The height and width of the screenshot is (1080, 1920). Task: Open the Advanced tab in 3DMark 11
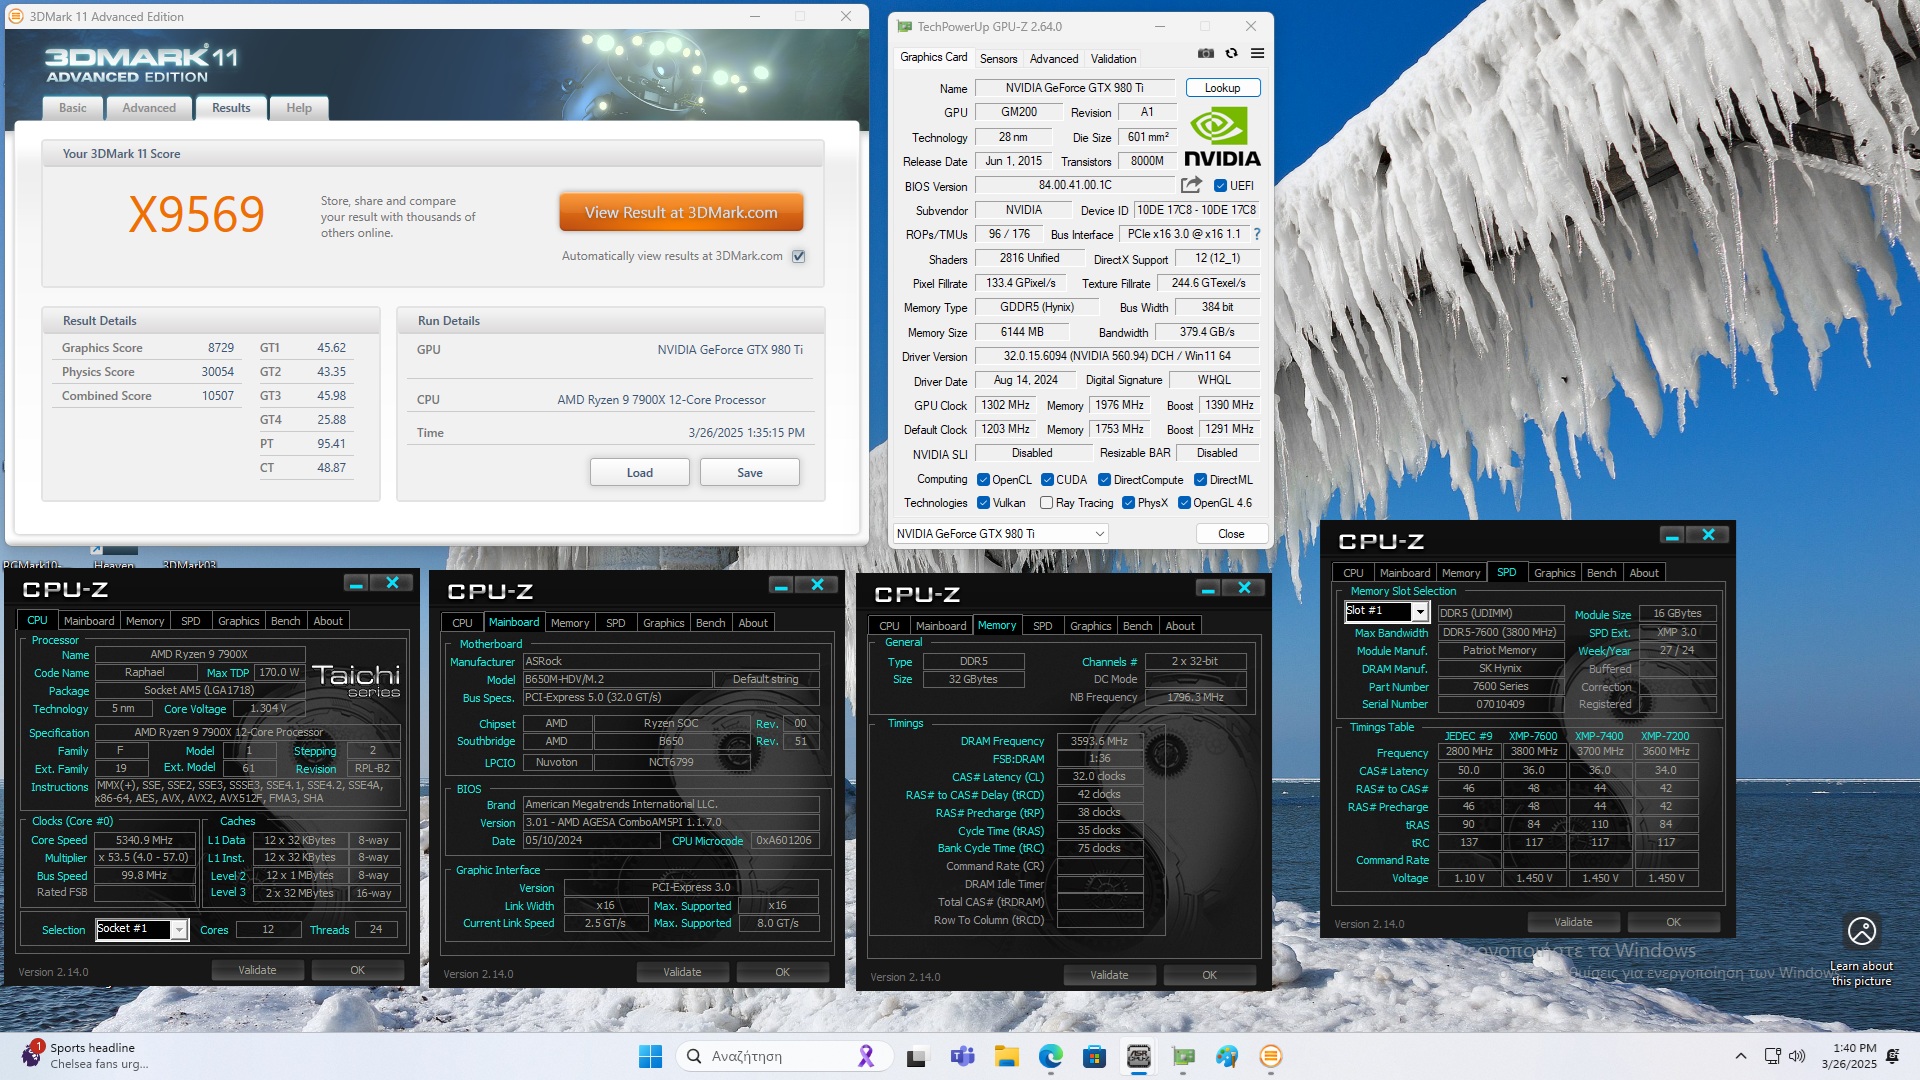149,108
